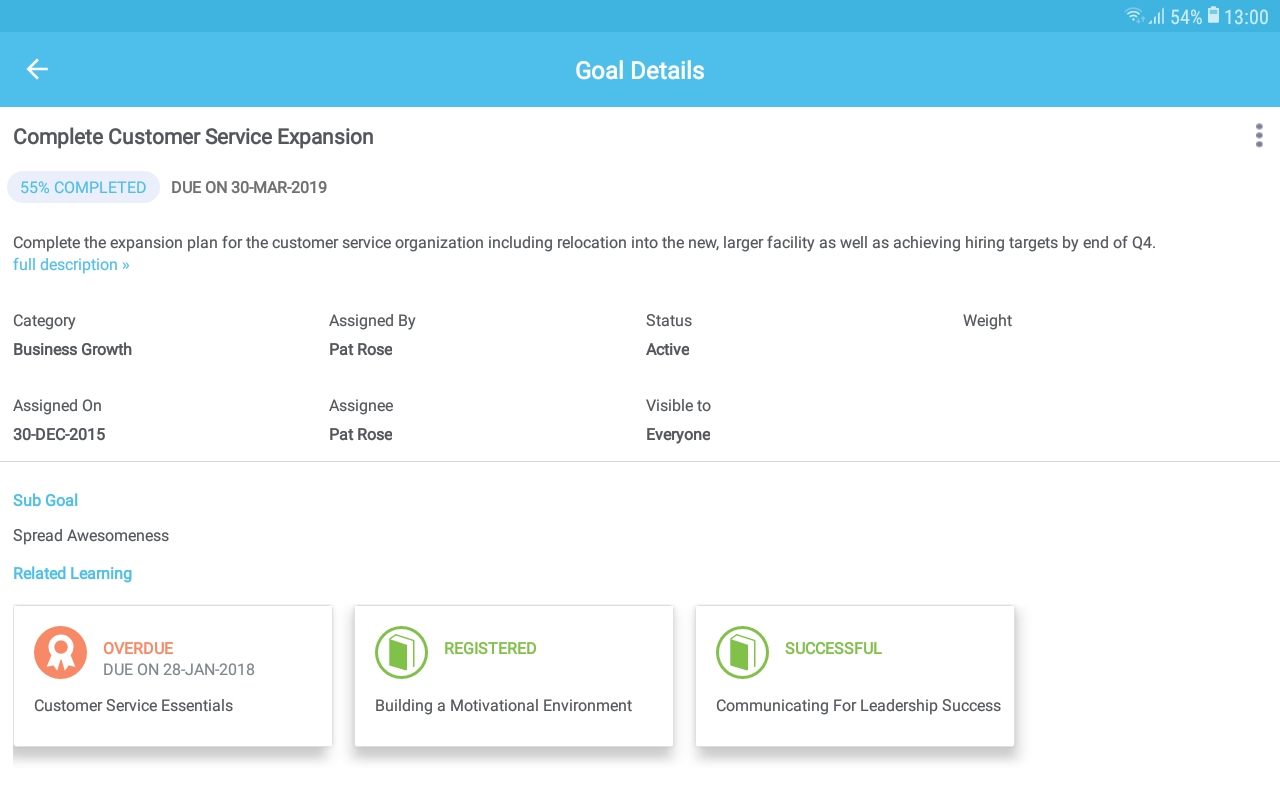Click the overdue award badge icon

(60, 652)
